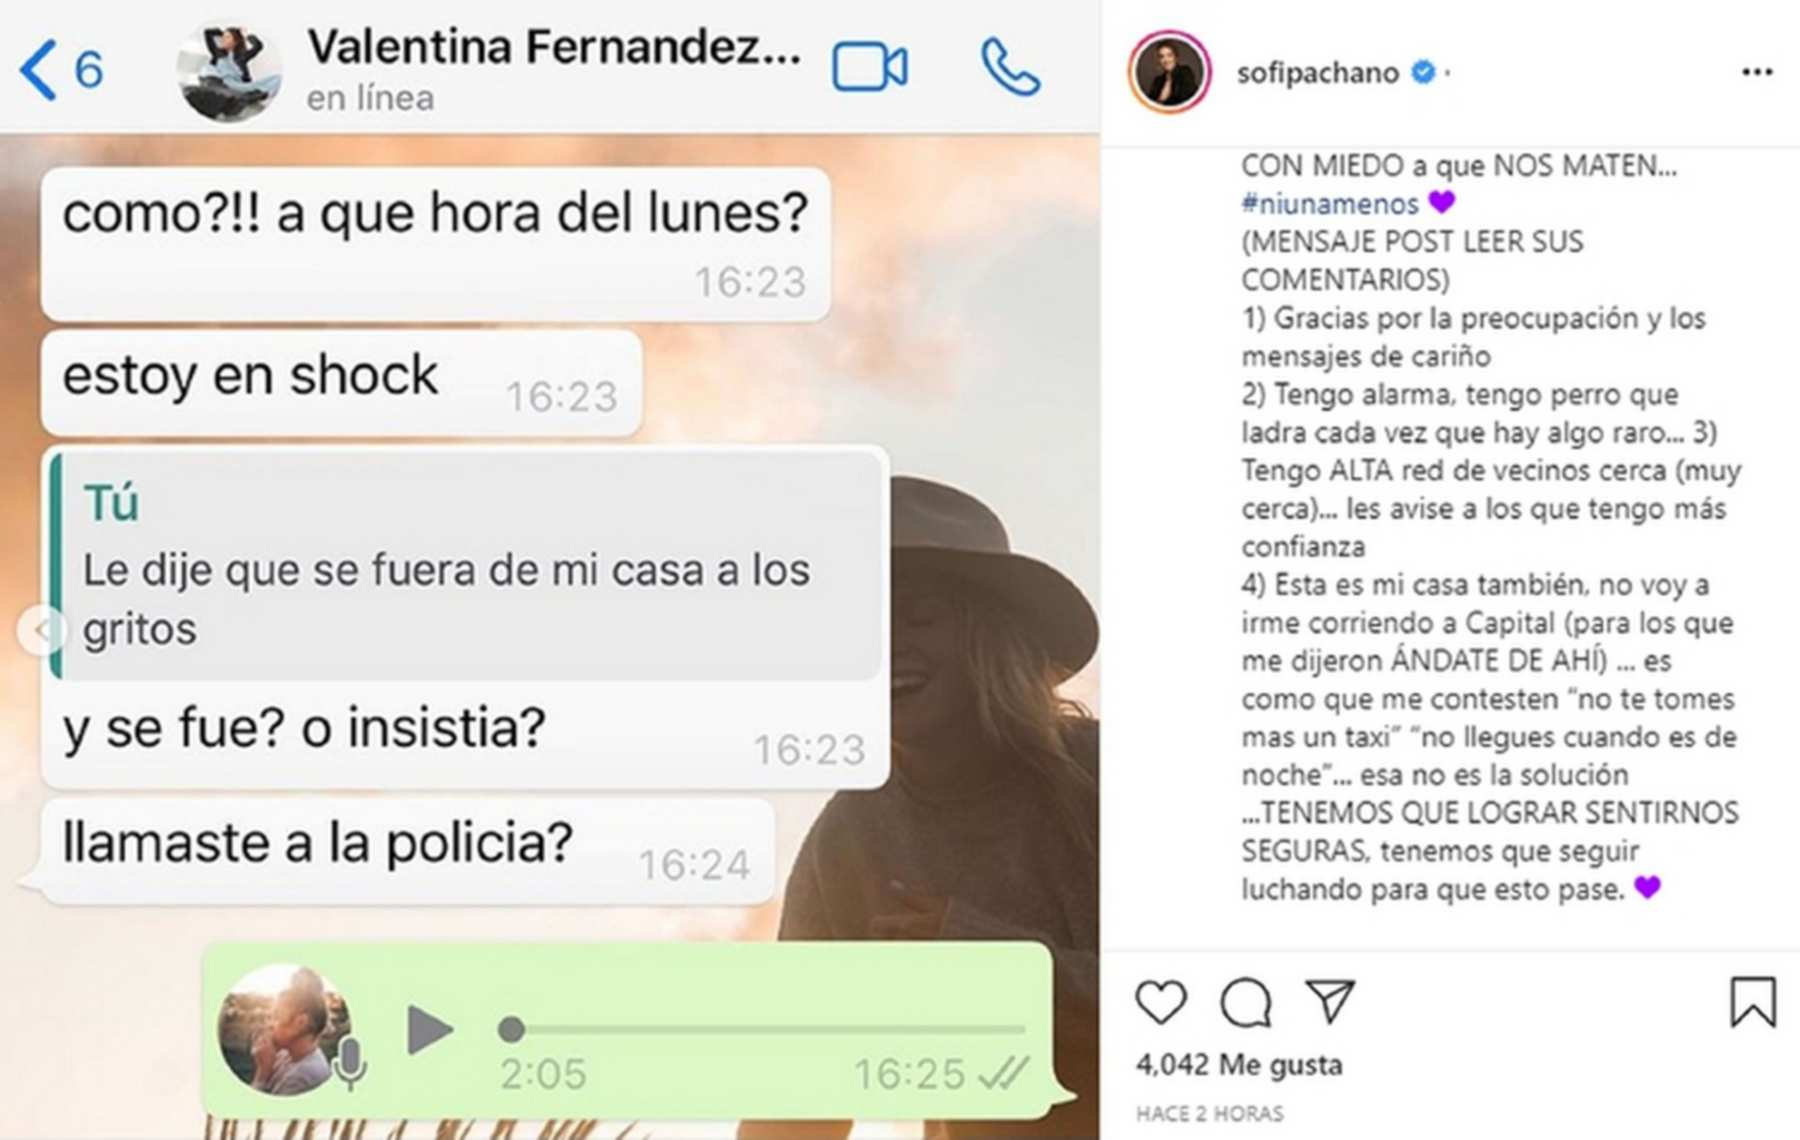Open sofipachano's profile picture
The image size is (1800, 1140).
[x=1169, y=73]
